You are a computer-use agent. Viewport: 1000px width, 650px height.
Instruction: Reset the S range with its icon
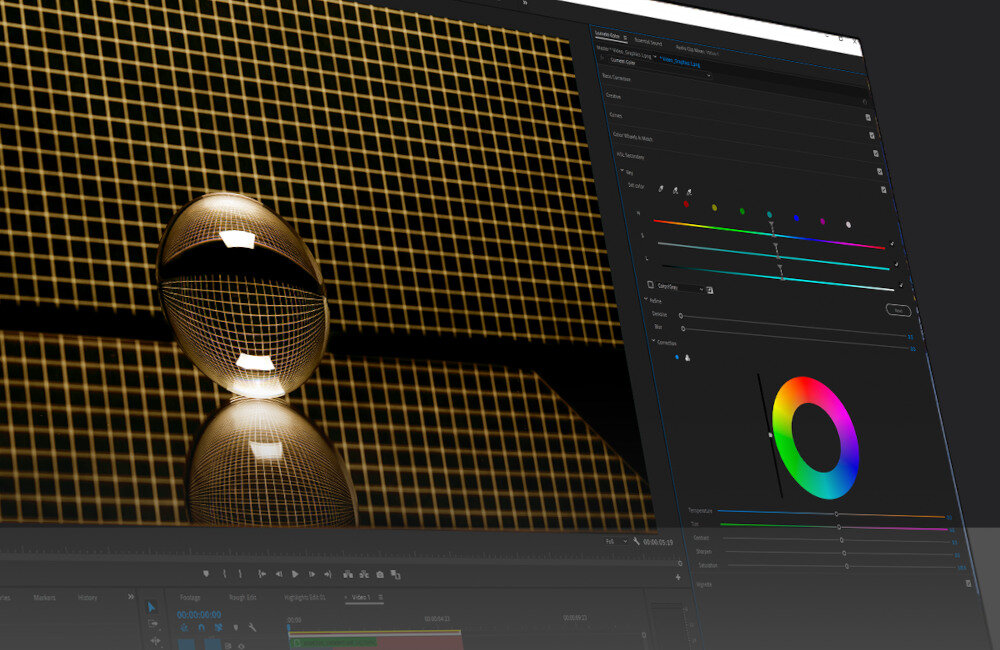tap(896, 264)
